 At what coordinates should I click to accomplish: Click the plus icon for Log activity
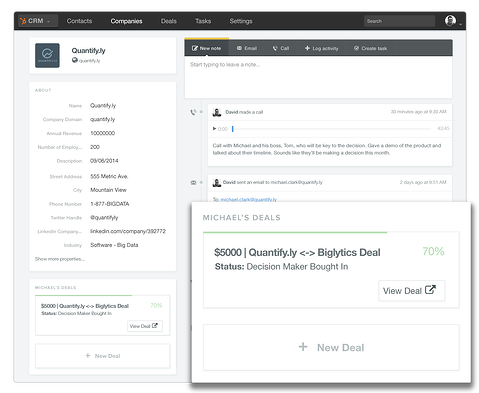(x=307, y=48)
